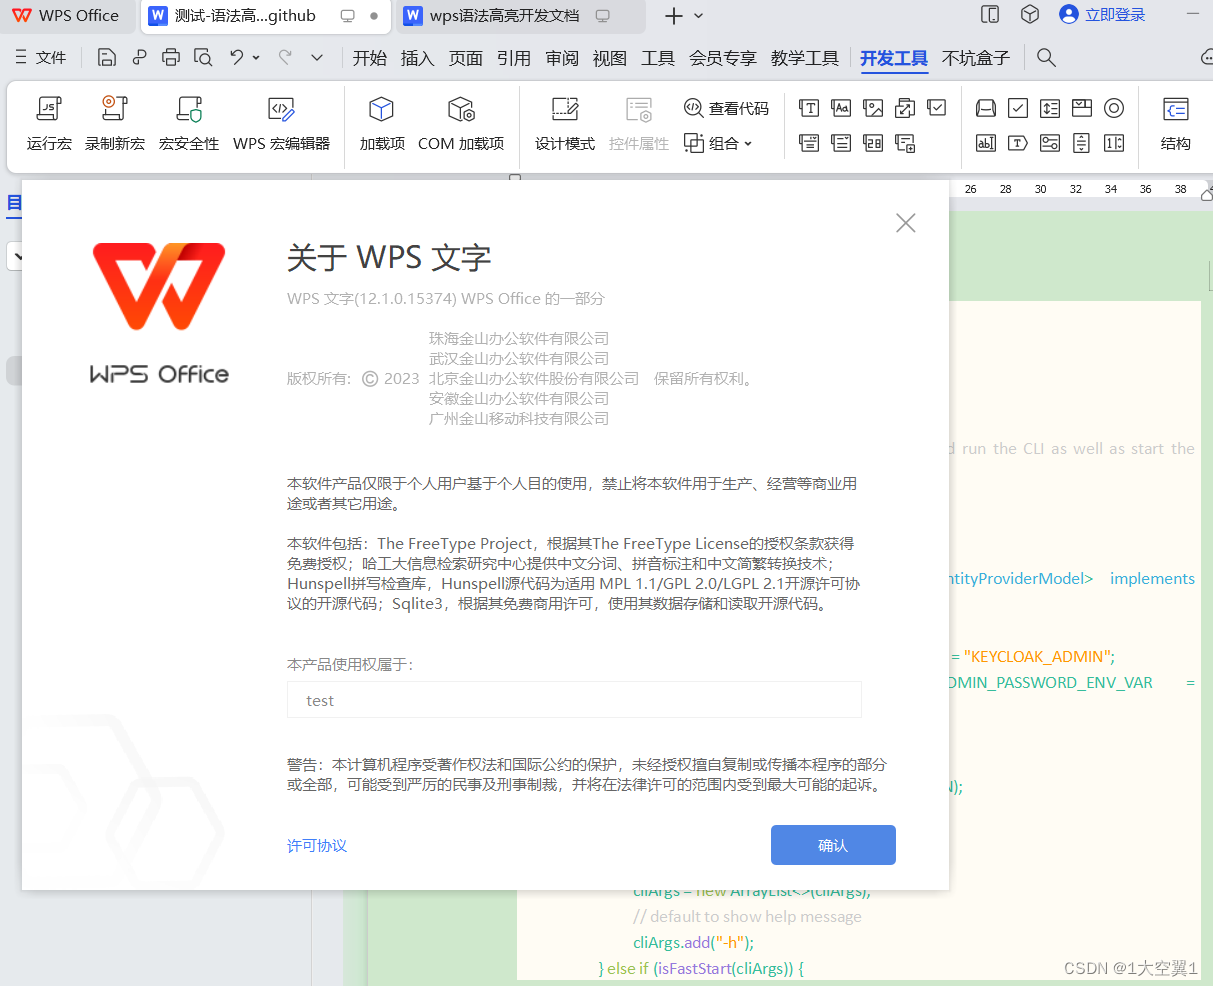
Task: Switch to the 插入 tab
Action: pos(418,58)
